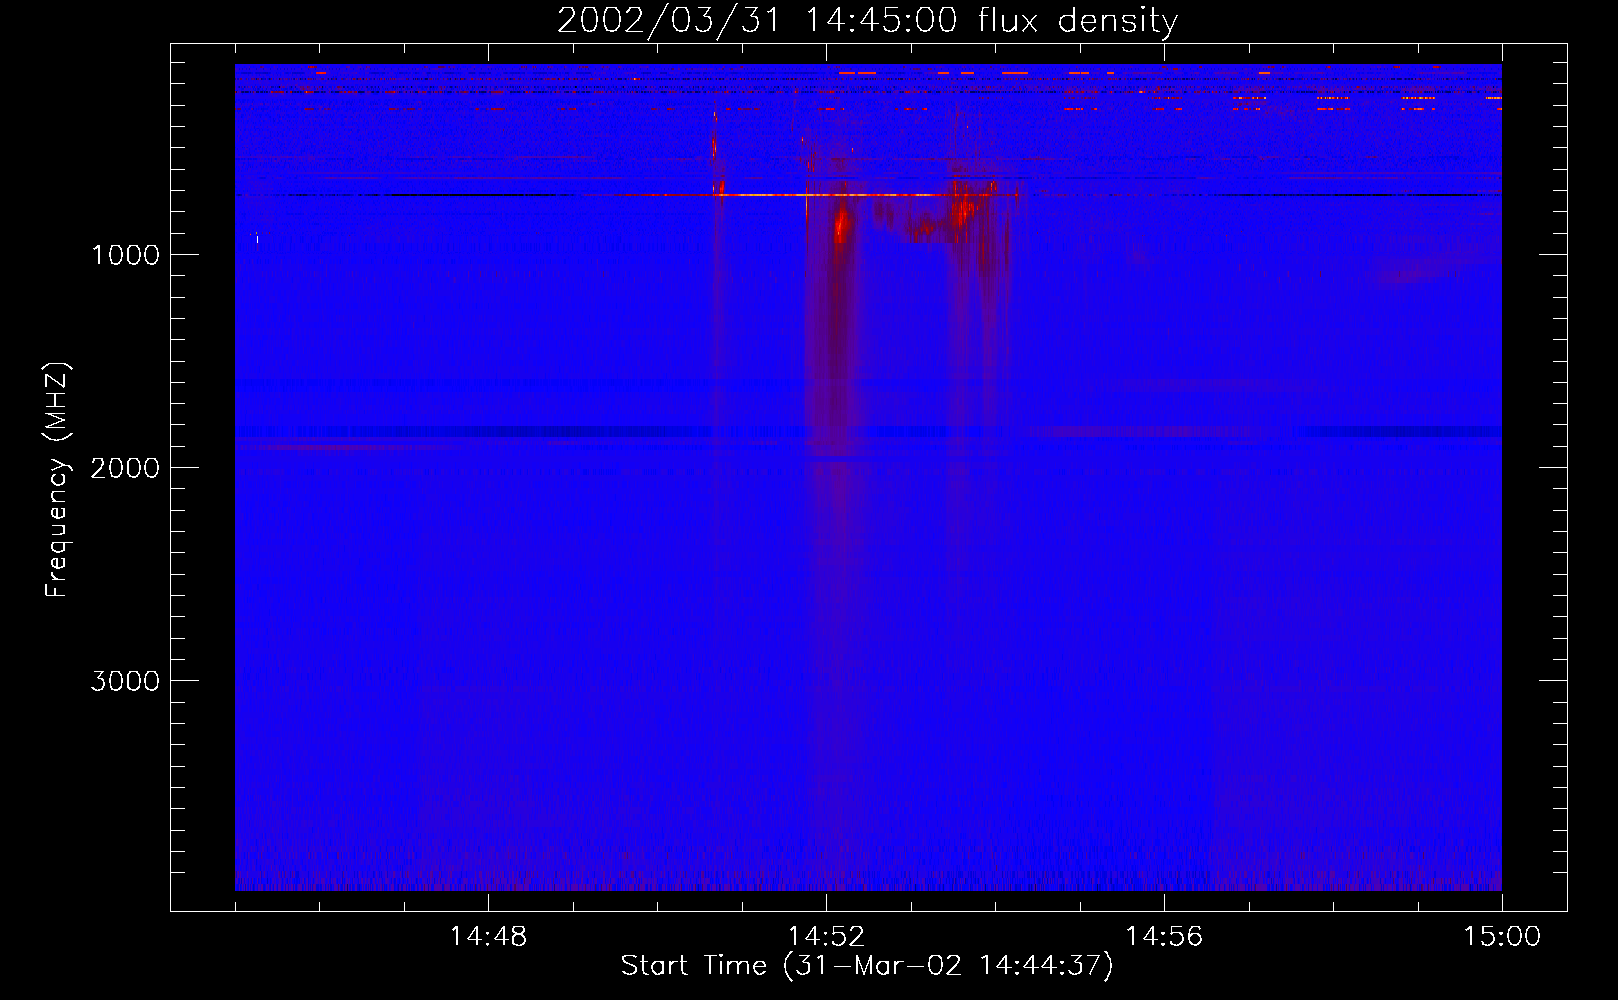The width and height of the screenshot is (1618, 1000).
Task: Click the "14:56" time tick label
Action: 1164,937
